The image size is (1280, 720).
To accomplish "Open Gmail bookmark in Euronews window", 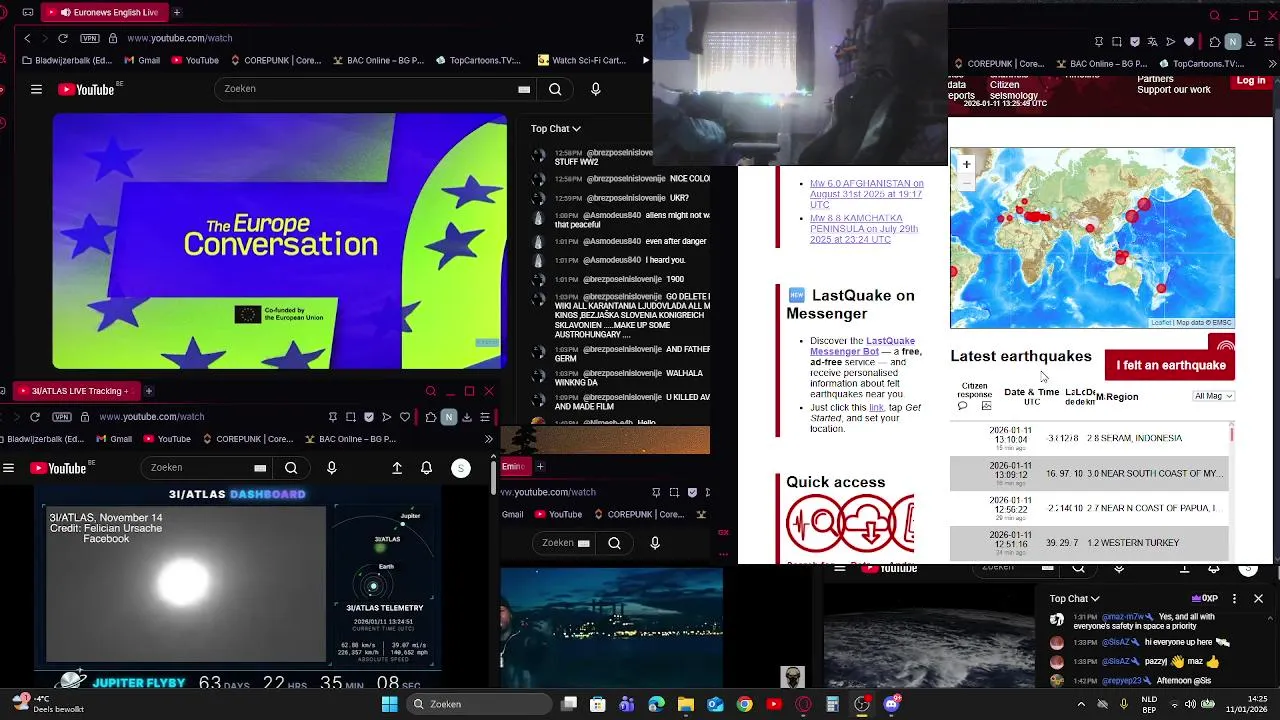I will [x=141, y=60].
